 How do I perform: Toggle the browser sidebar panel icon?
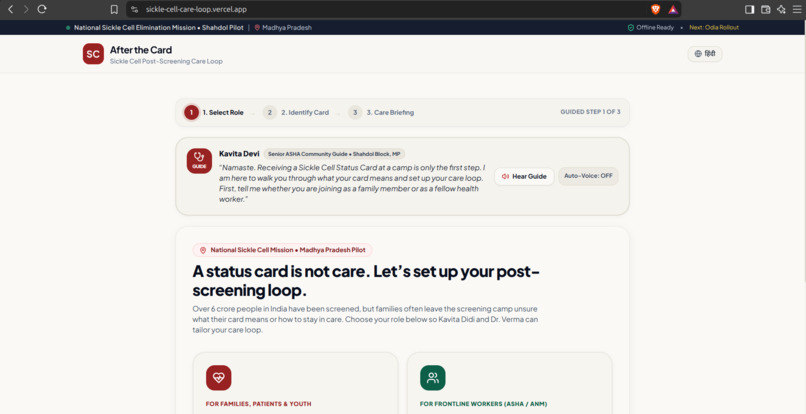coord(749,9)
